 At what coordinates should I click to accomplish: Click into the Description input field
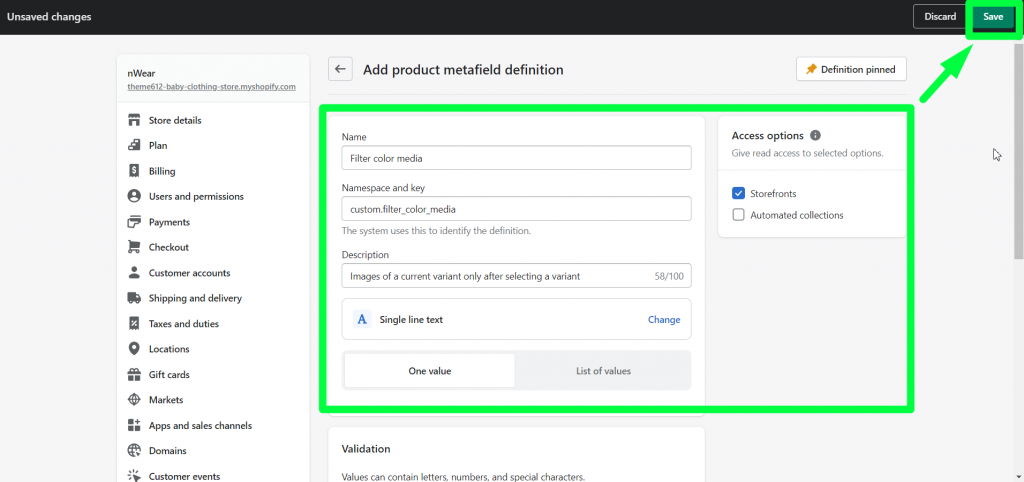[516, 276]
